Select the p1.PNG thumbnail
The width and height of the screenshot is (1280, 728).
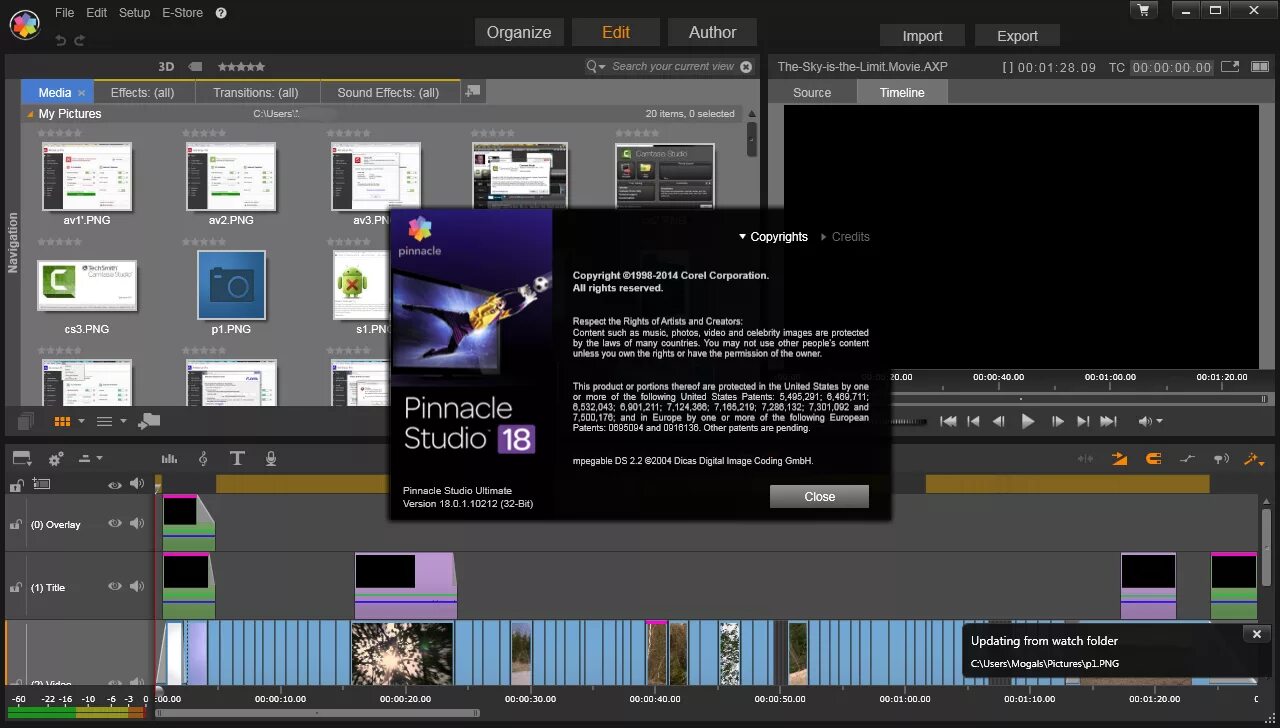point(231,285)
